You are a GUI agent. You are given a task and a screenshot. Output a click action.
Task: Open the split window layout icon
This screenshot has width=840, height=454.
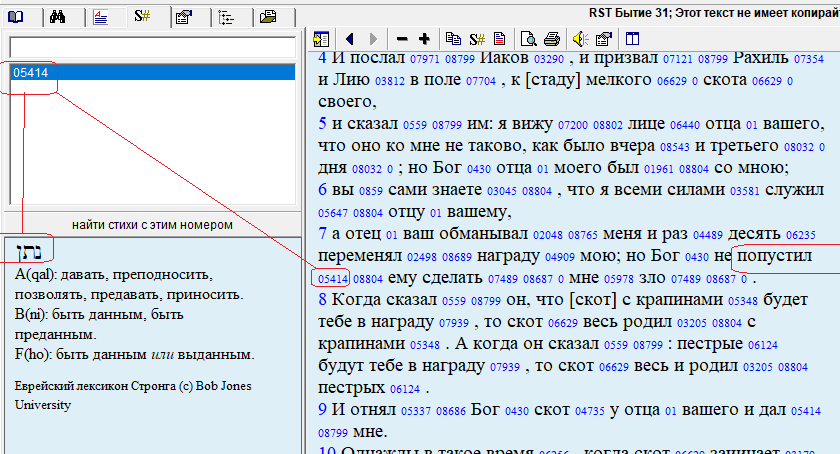(x=632, y=39)
